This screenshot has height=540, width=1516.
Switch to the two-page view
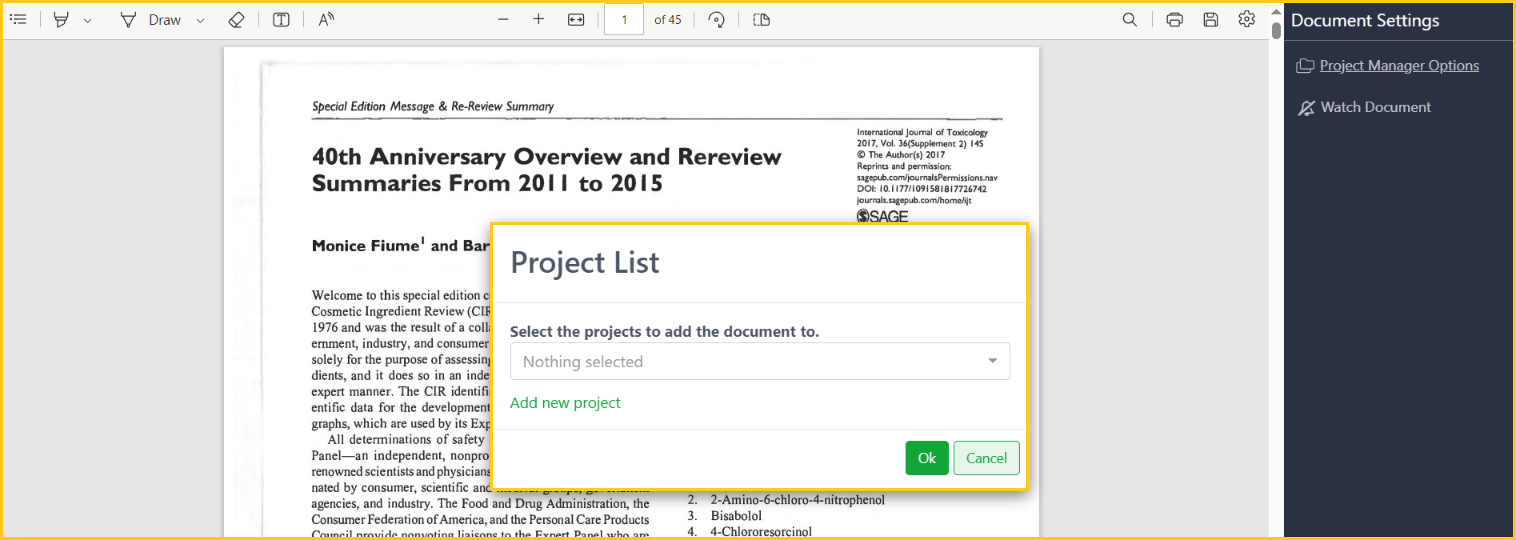tap(761, 20)
